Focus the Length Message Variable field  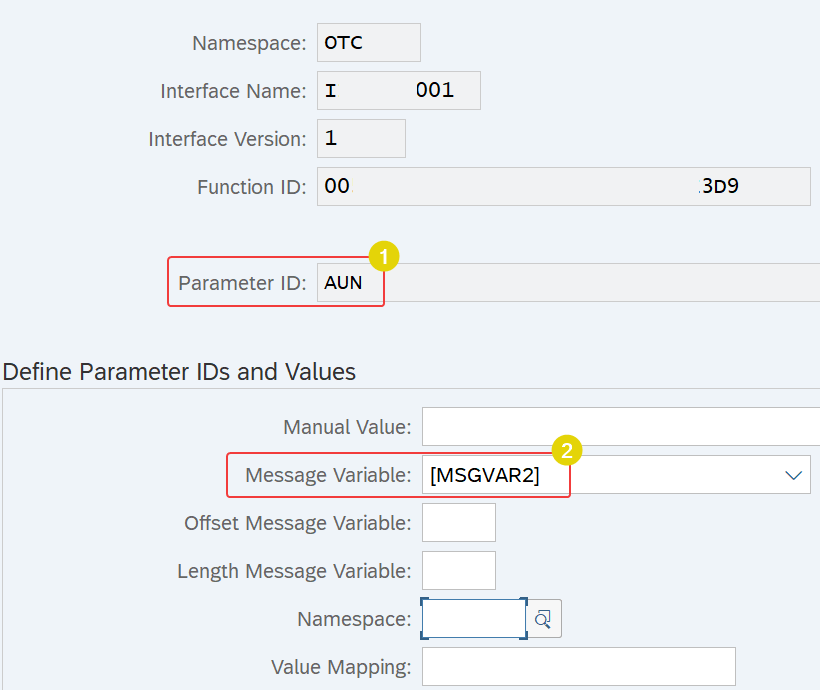point(459,571)
